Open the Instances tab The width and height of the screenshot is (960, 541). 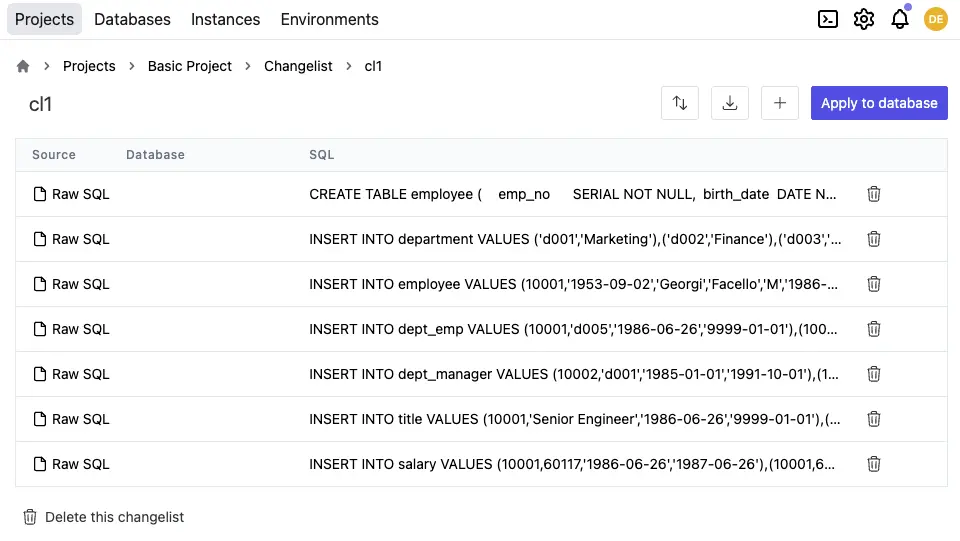pos(225,19)
